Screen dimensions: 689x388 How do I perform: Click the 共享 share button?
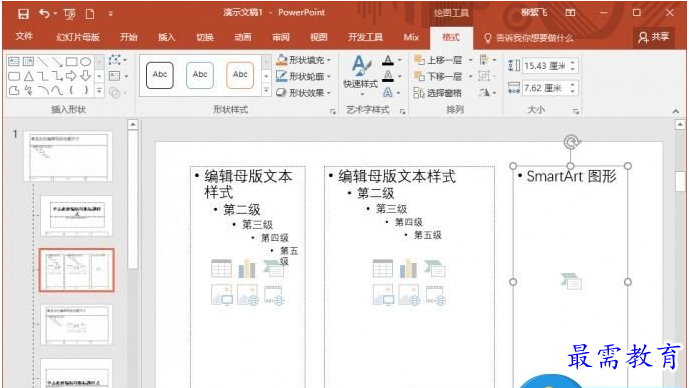tap(654, 37)
